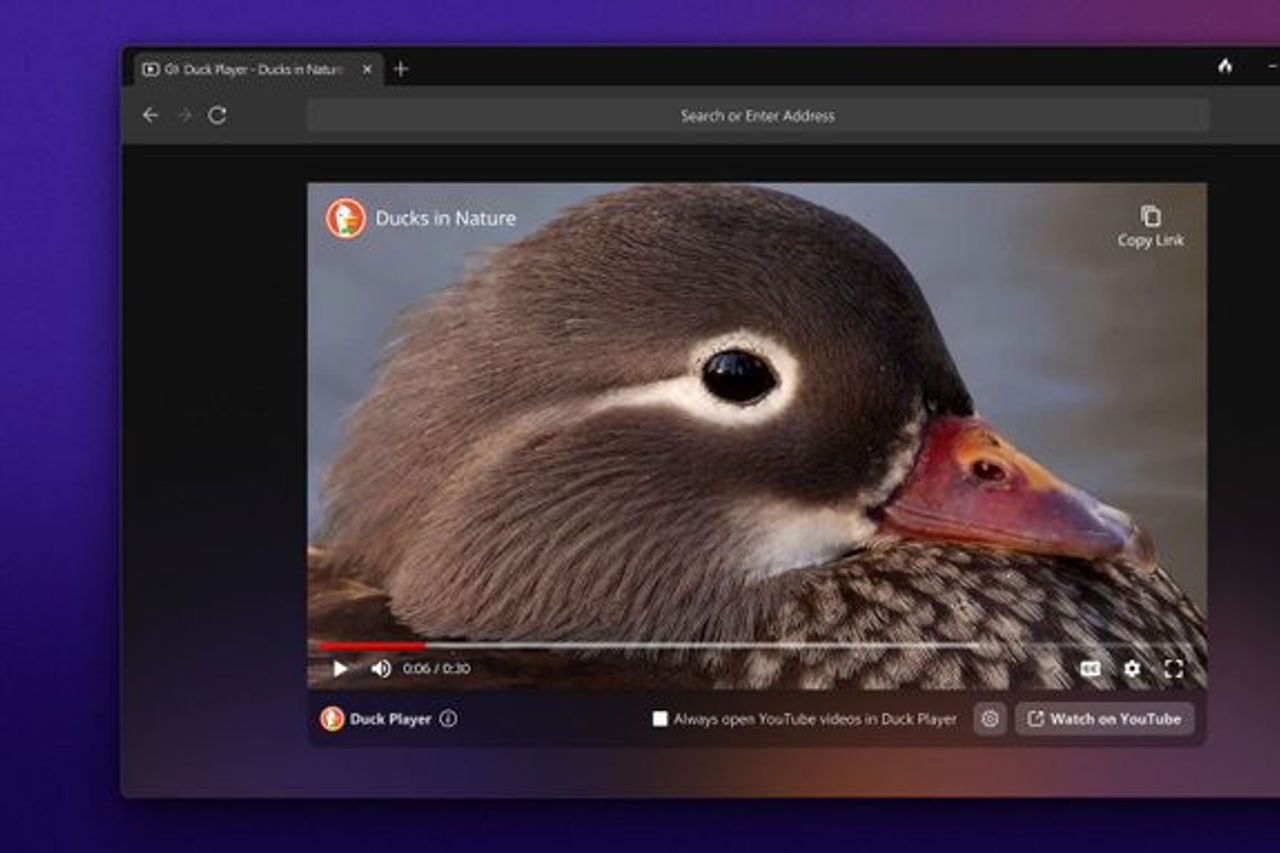Click the video progress bar

[x=755, y=646]
